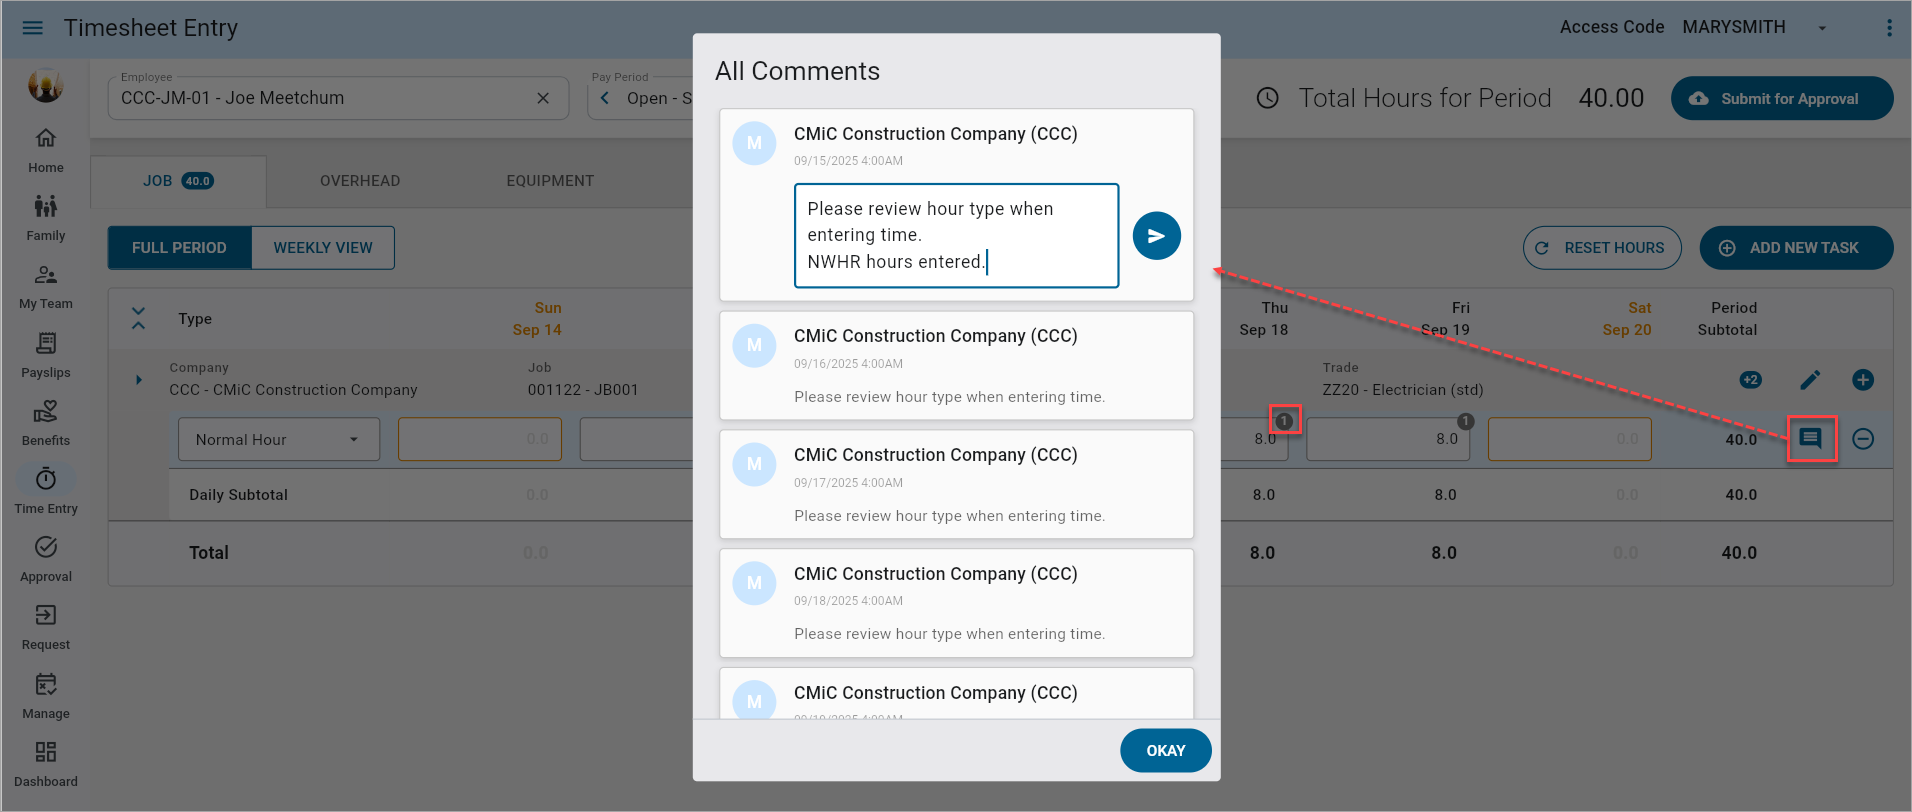Open Dashboard in sidebar
This screenshot has height=812, width=1912.
pos(46,765)
